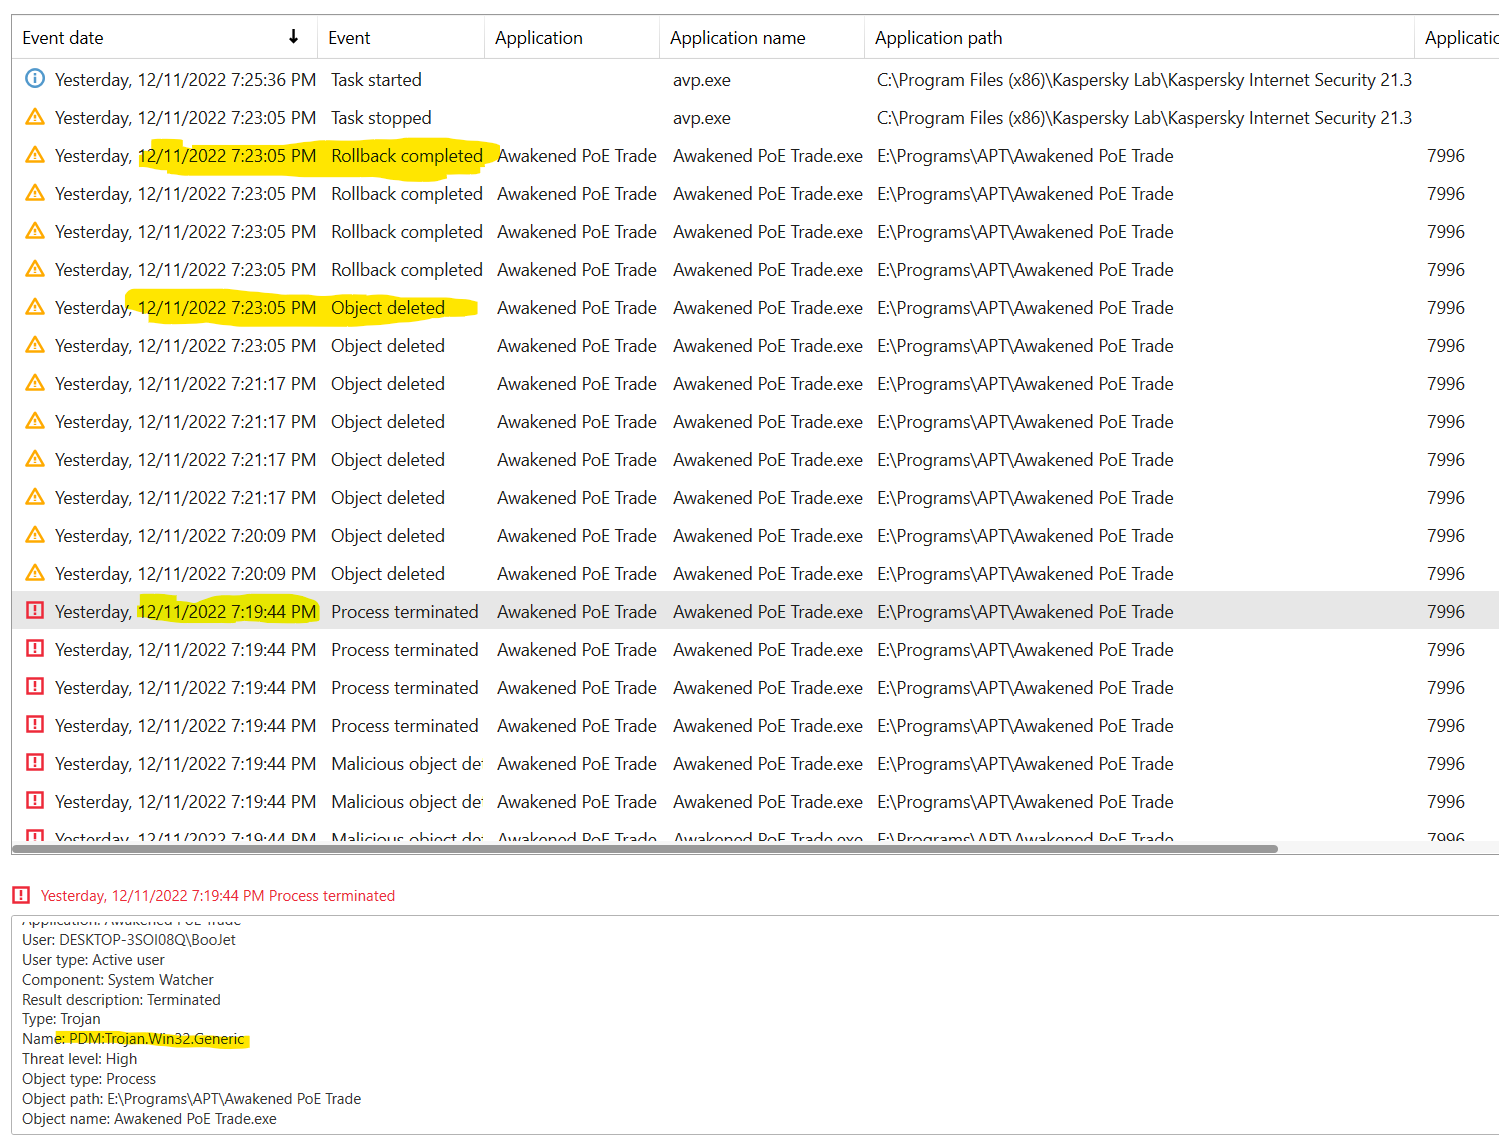Click the warning icon on the first Rollback completed row
The image size is (1499, 1141).
pyautogui.click(x=34, y=155)
